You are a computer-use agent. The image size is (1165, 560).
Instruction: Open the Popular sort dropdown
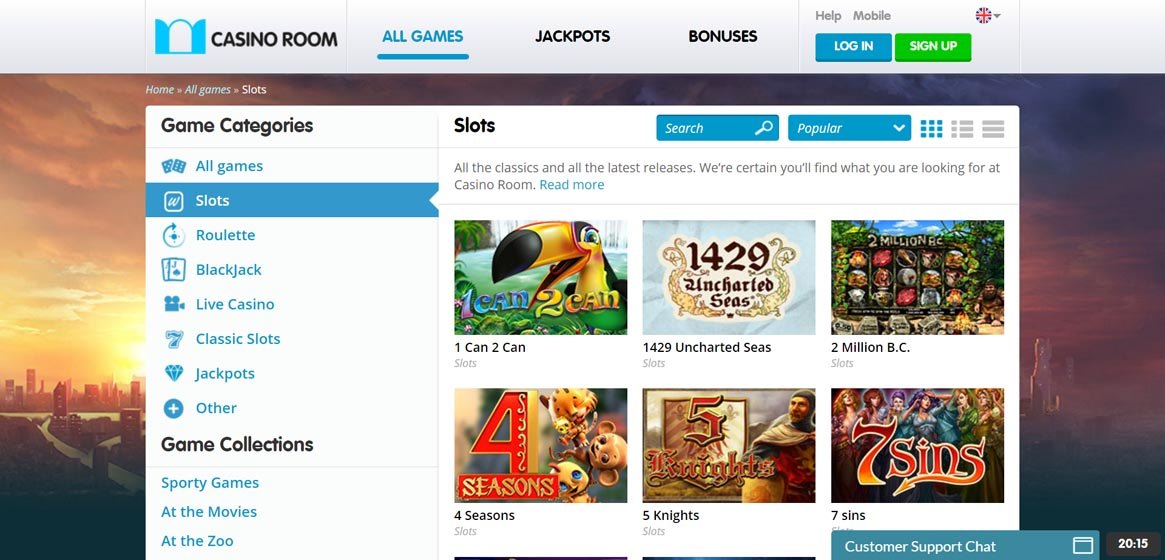click(849, 128)
